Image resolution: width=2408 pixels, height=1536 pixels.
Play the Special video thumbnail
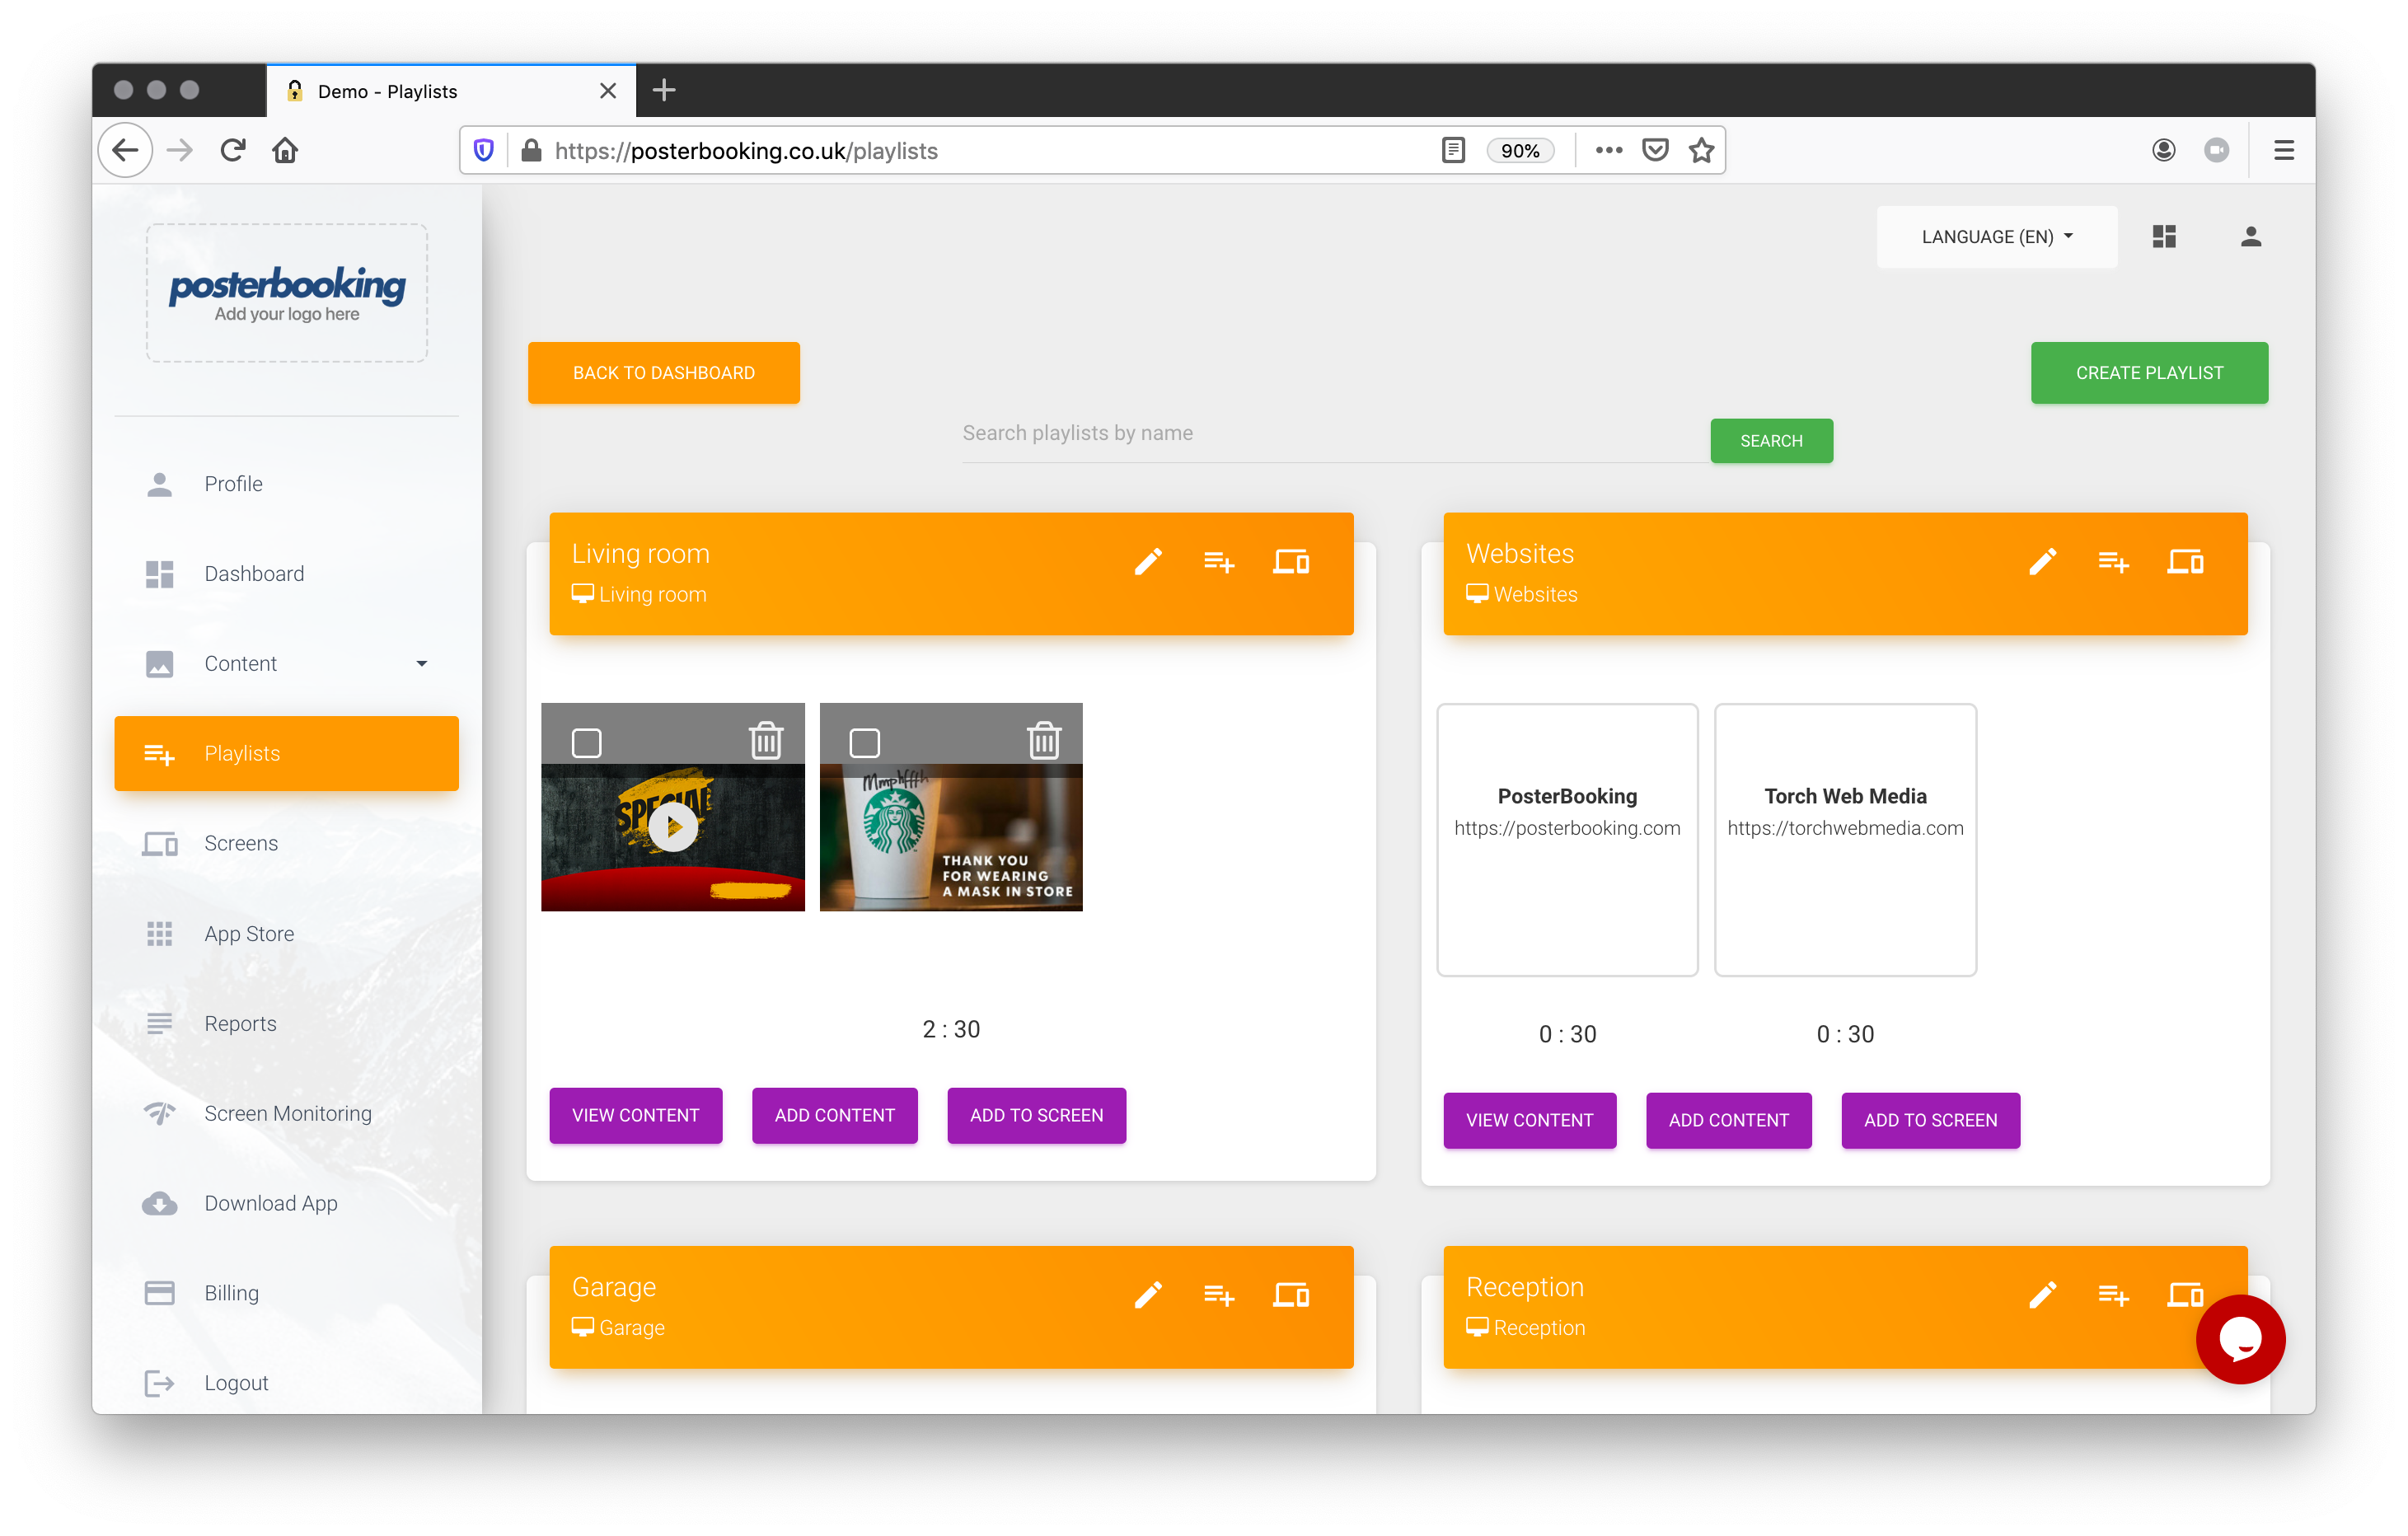coord(673,827)
